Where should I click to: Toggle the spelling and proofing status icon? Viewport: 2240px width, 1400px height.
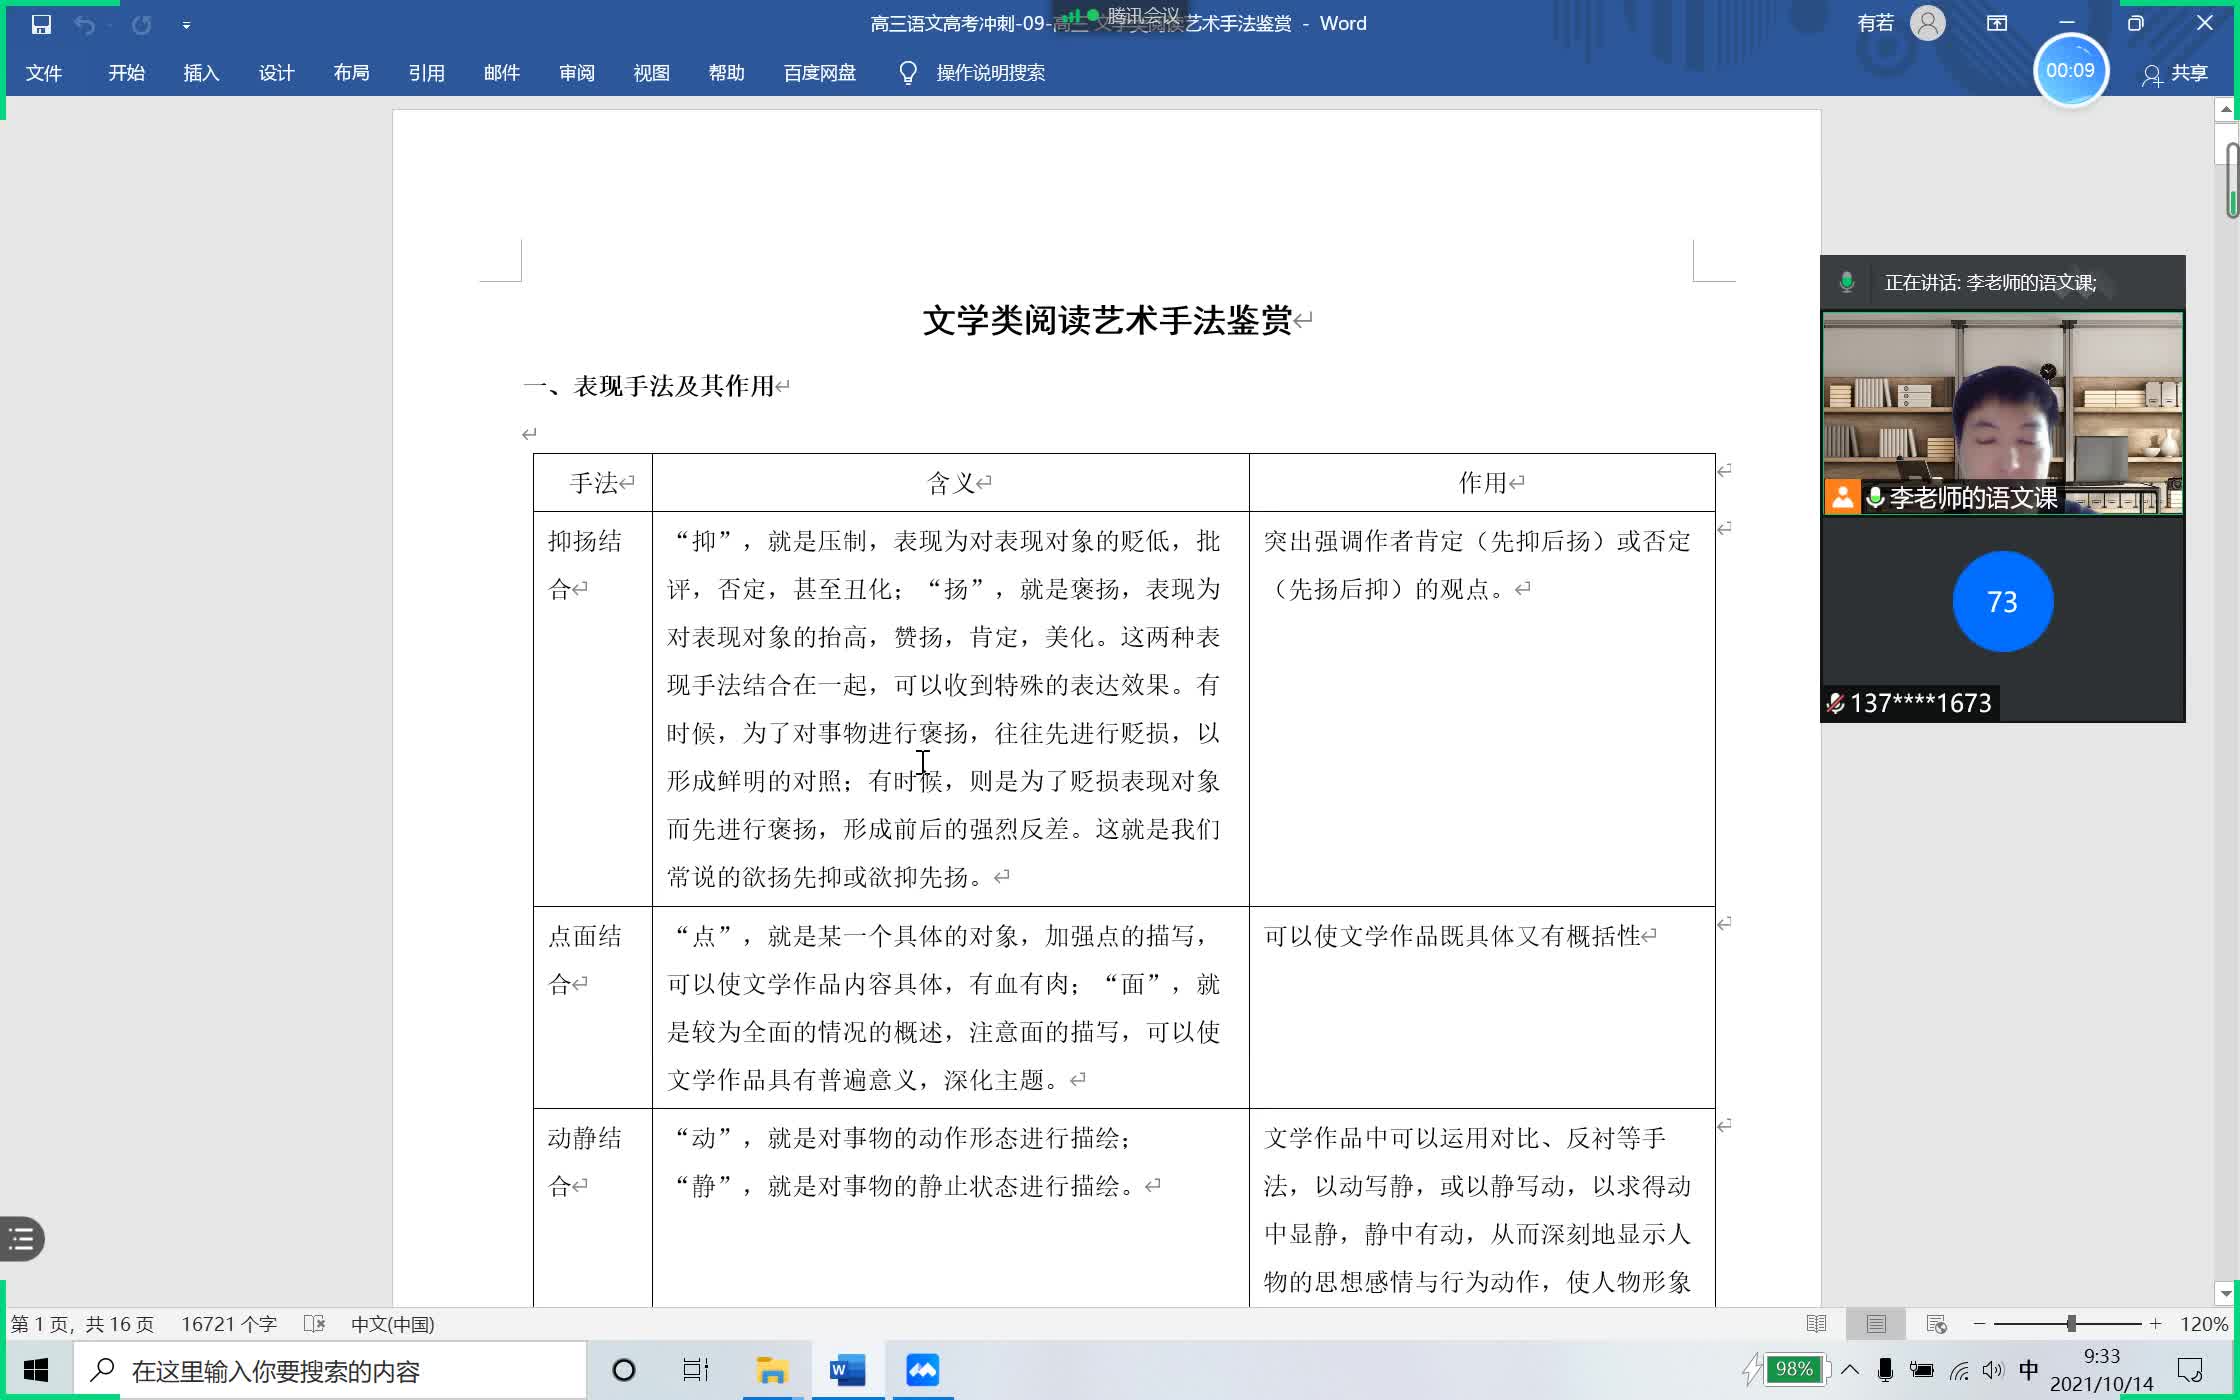point(314,1324)
